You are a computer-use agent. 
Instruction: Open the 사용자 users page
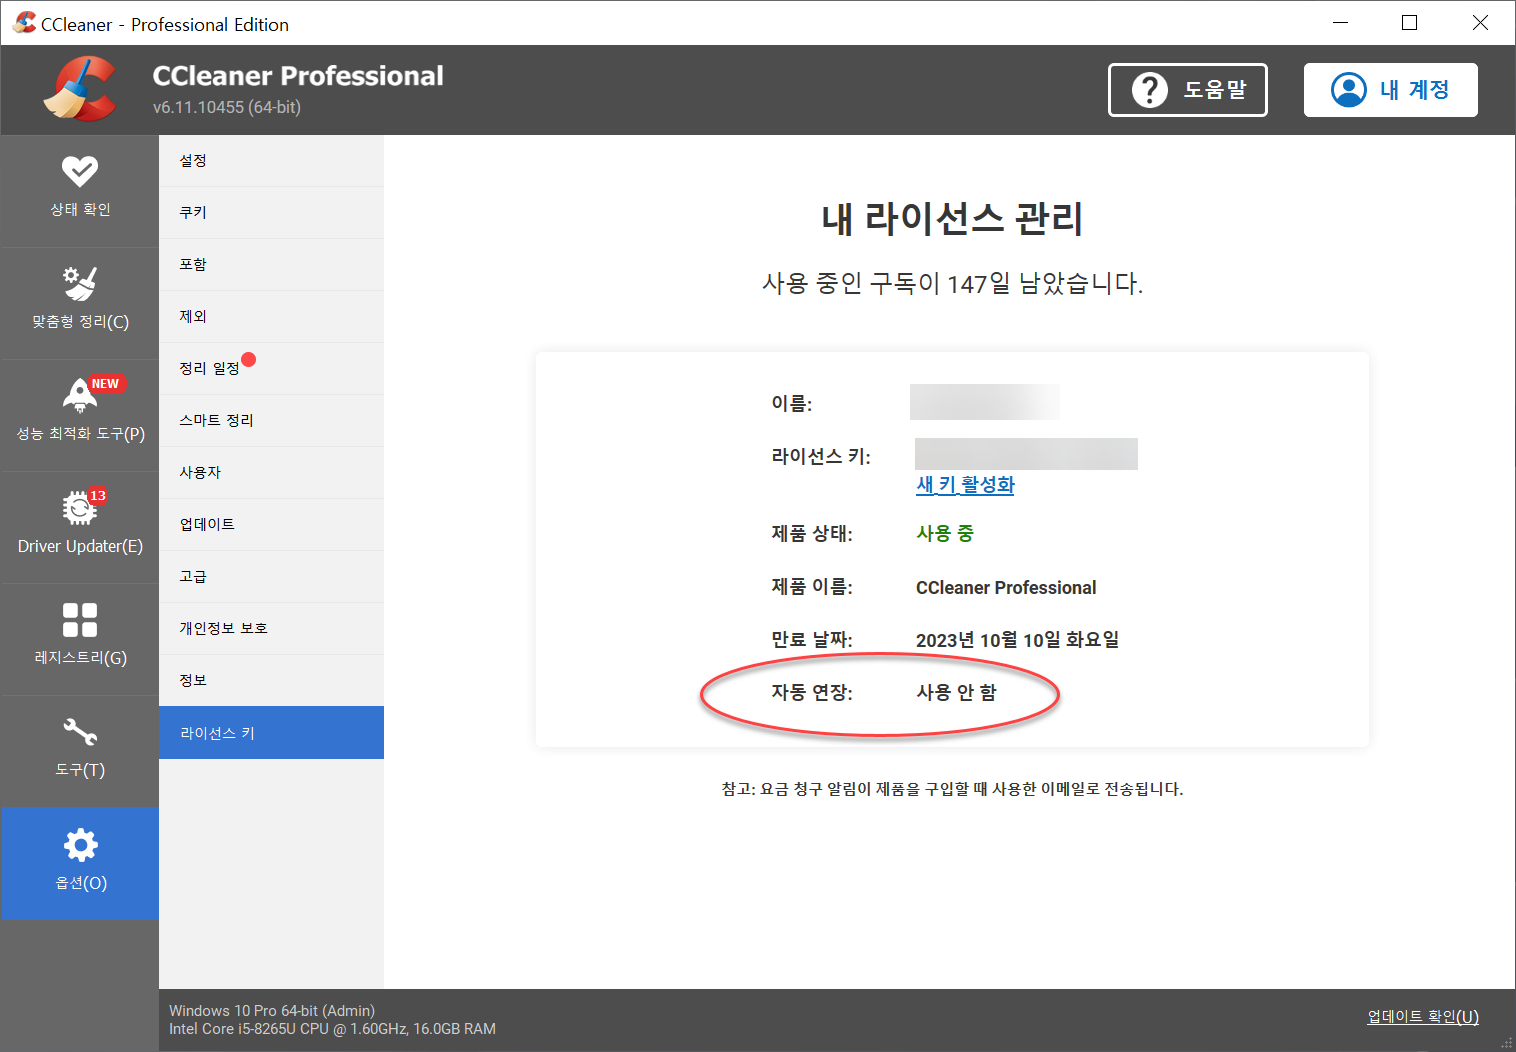coord(271,473)
